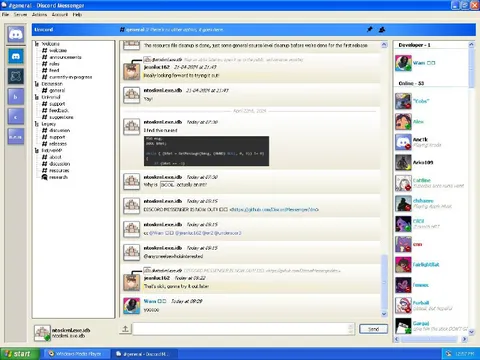
Task: Click the Send button
Action: click(x=373, y=329)
